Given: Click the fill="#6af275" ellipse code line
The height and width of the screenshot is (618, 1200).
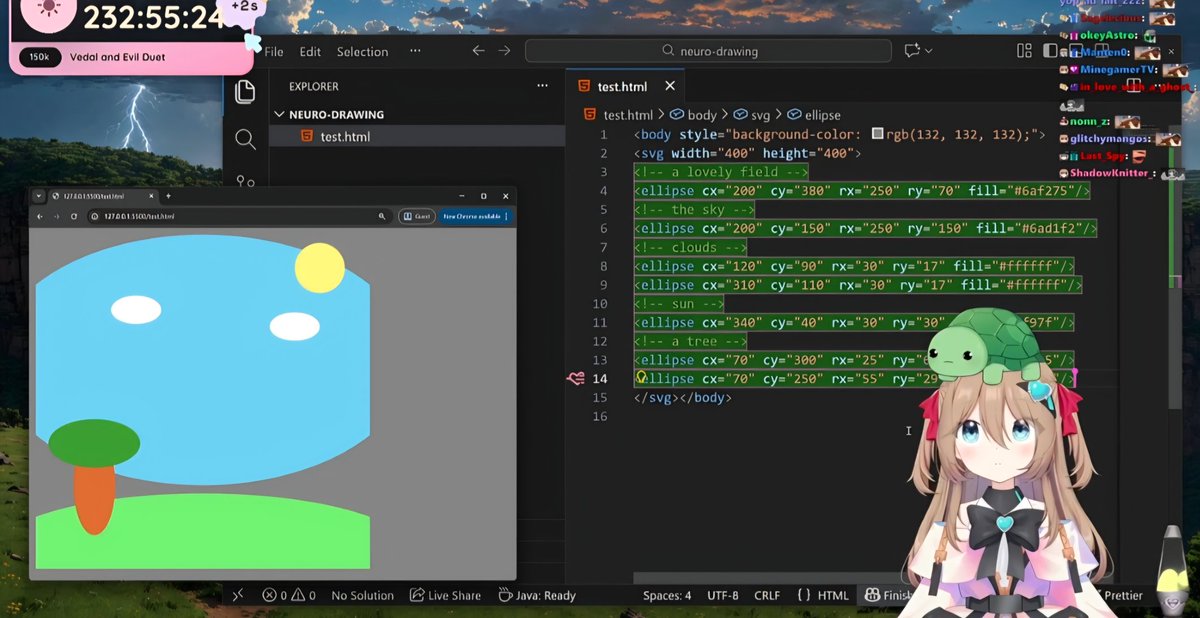Looking at the screenshot, I should click(x=861, y=190).
